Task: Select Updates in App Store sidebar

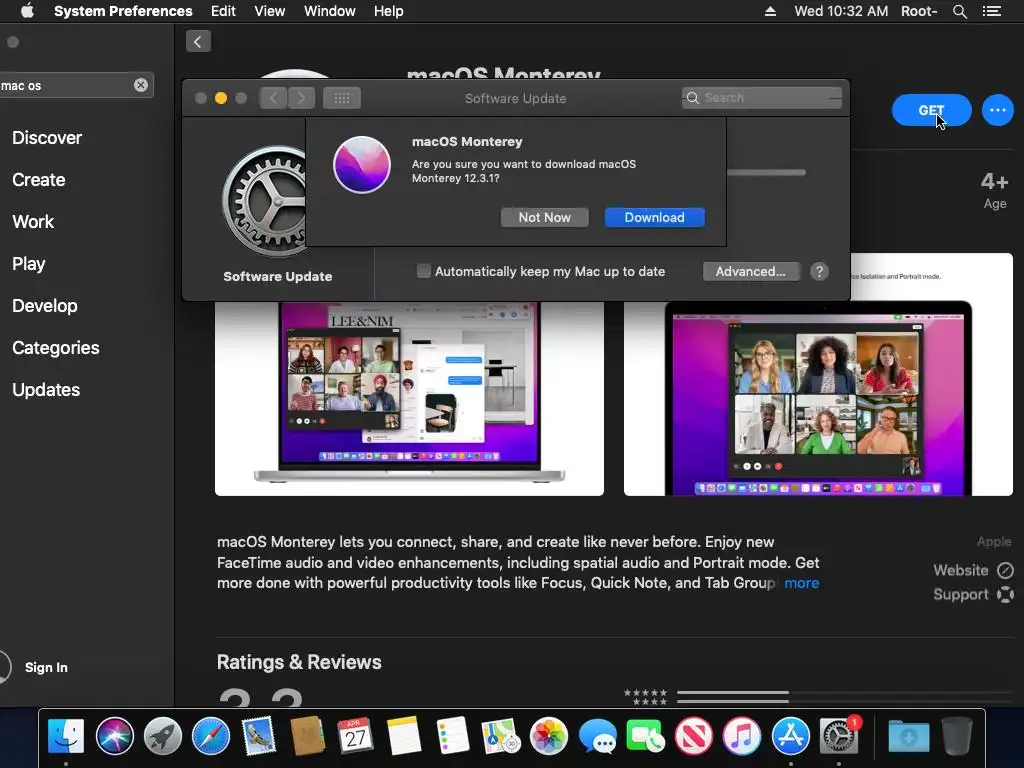Action: point(46,390)
